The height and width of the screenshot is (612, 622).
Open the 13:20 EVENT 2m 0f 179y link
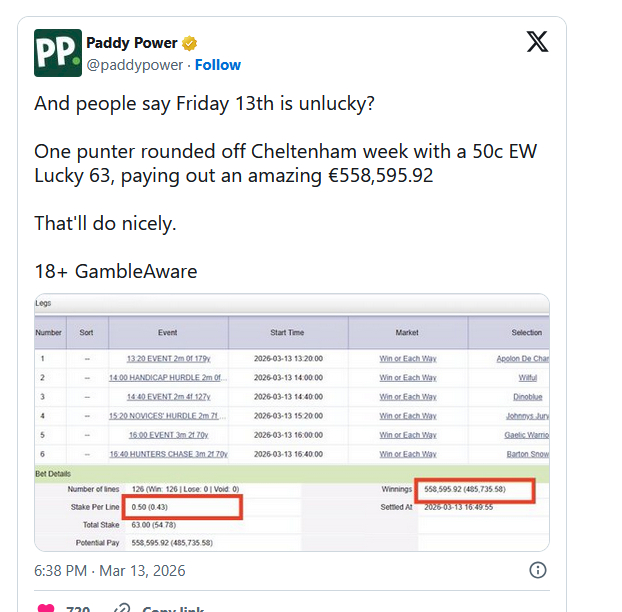168,358
